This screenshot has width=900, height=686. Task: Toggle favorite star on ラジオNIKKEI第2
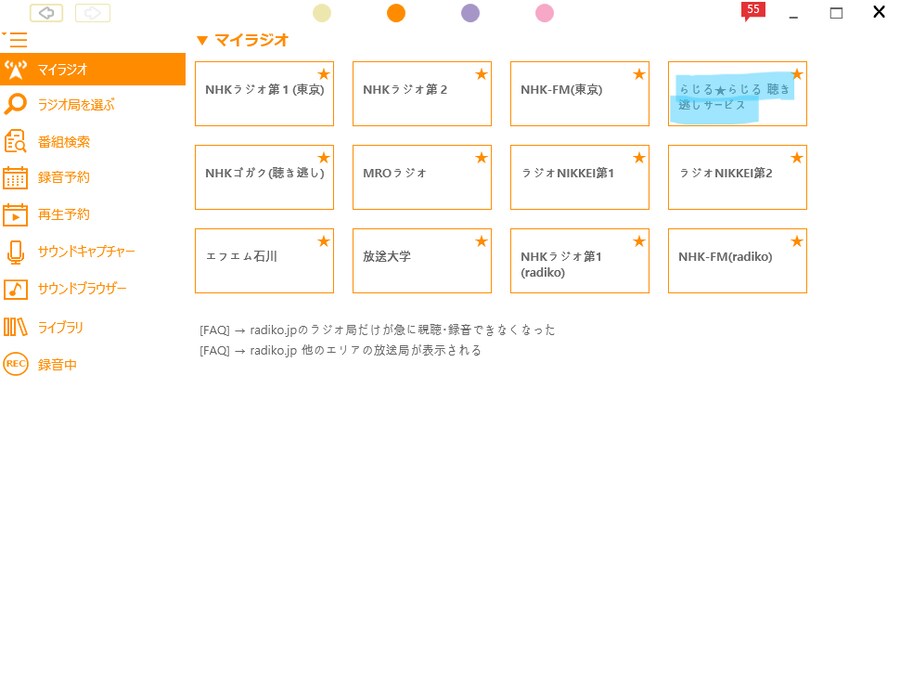[797, 157]
